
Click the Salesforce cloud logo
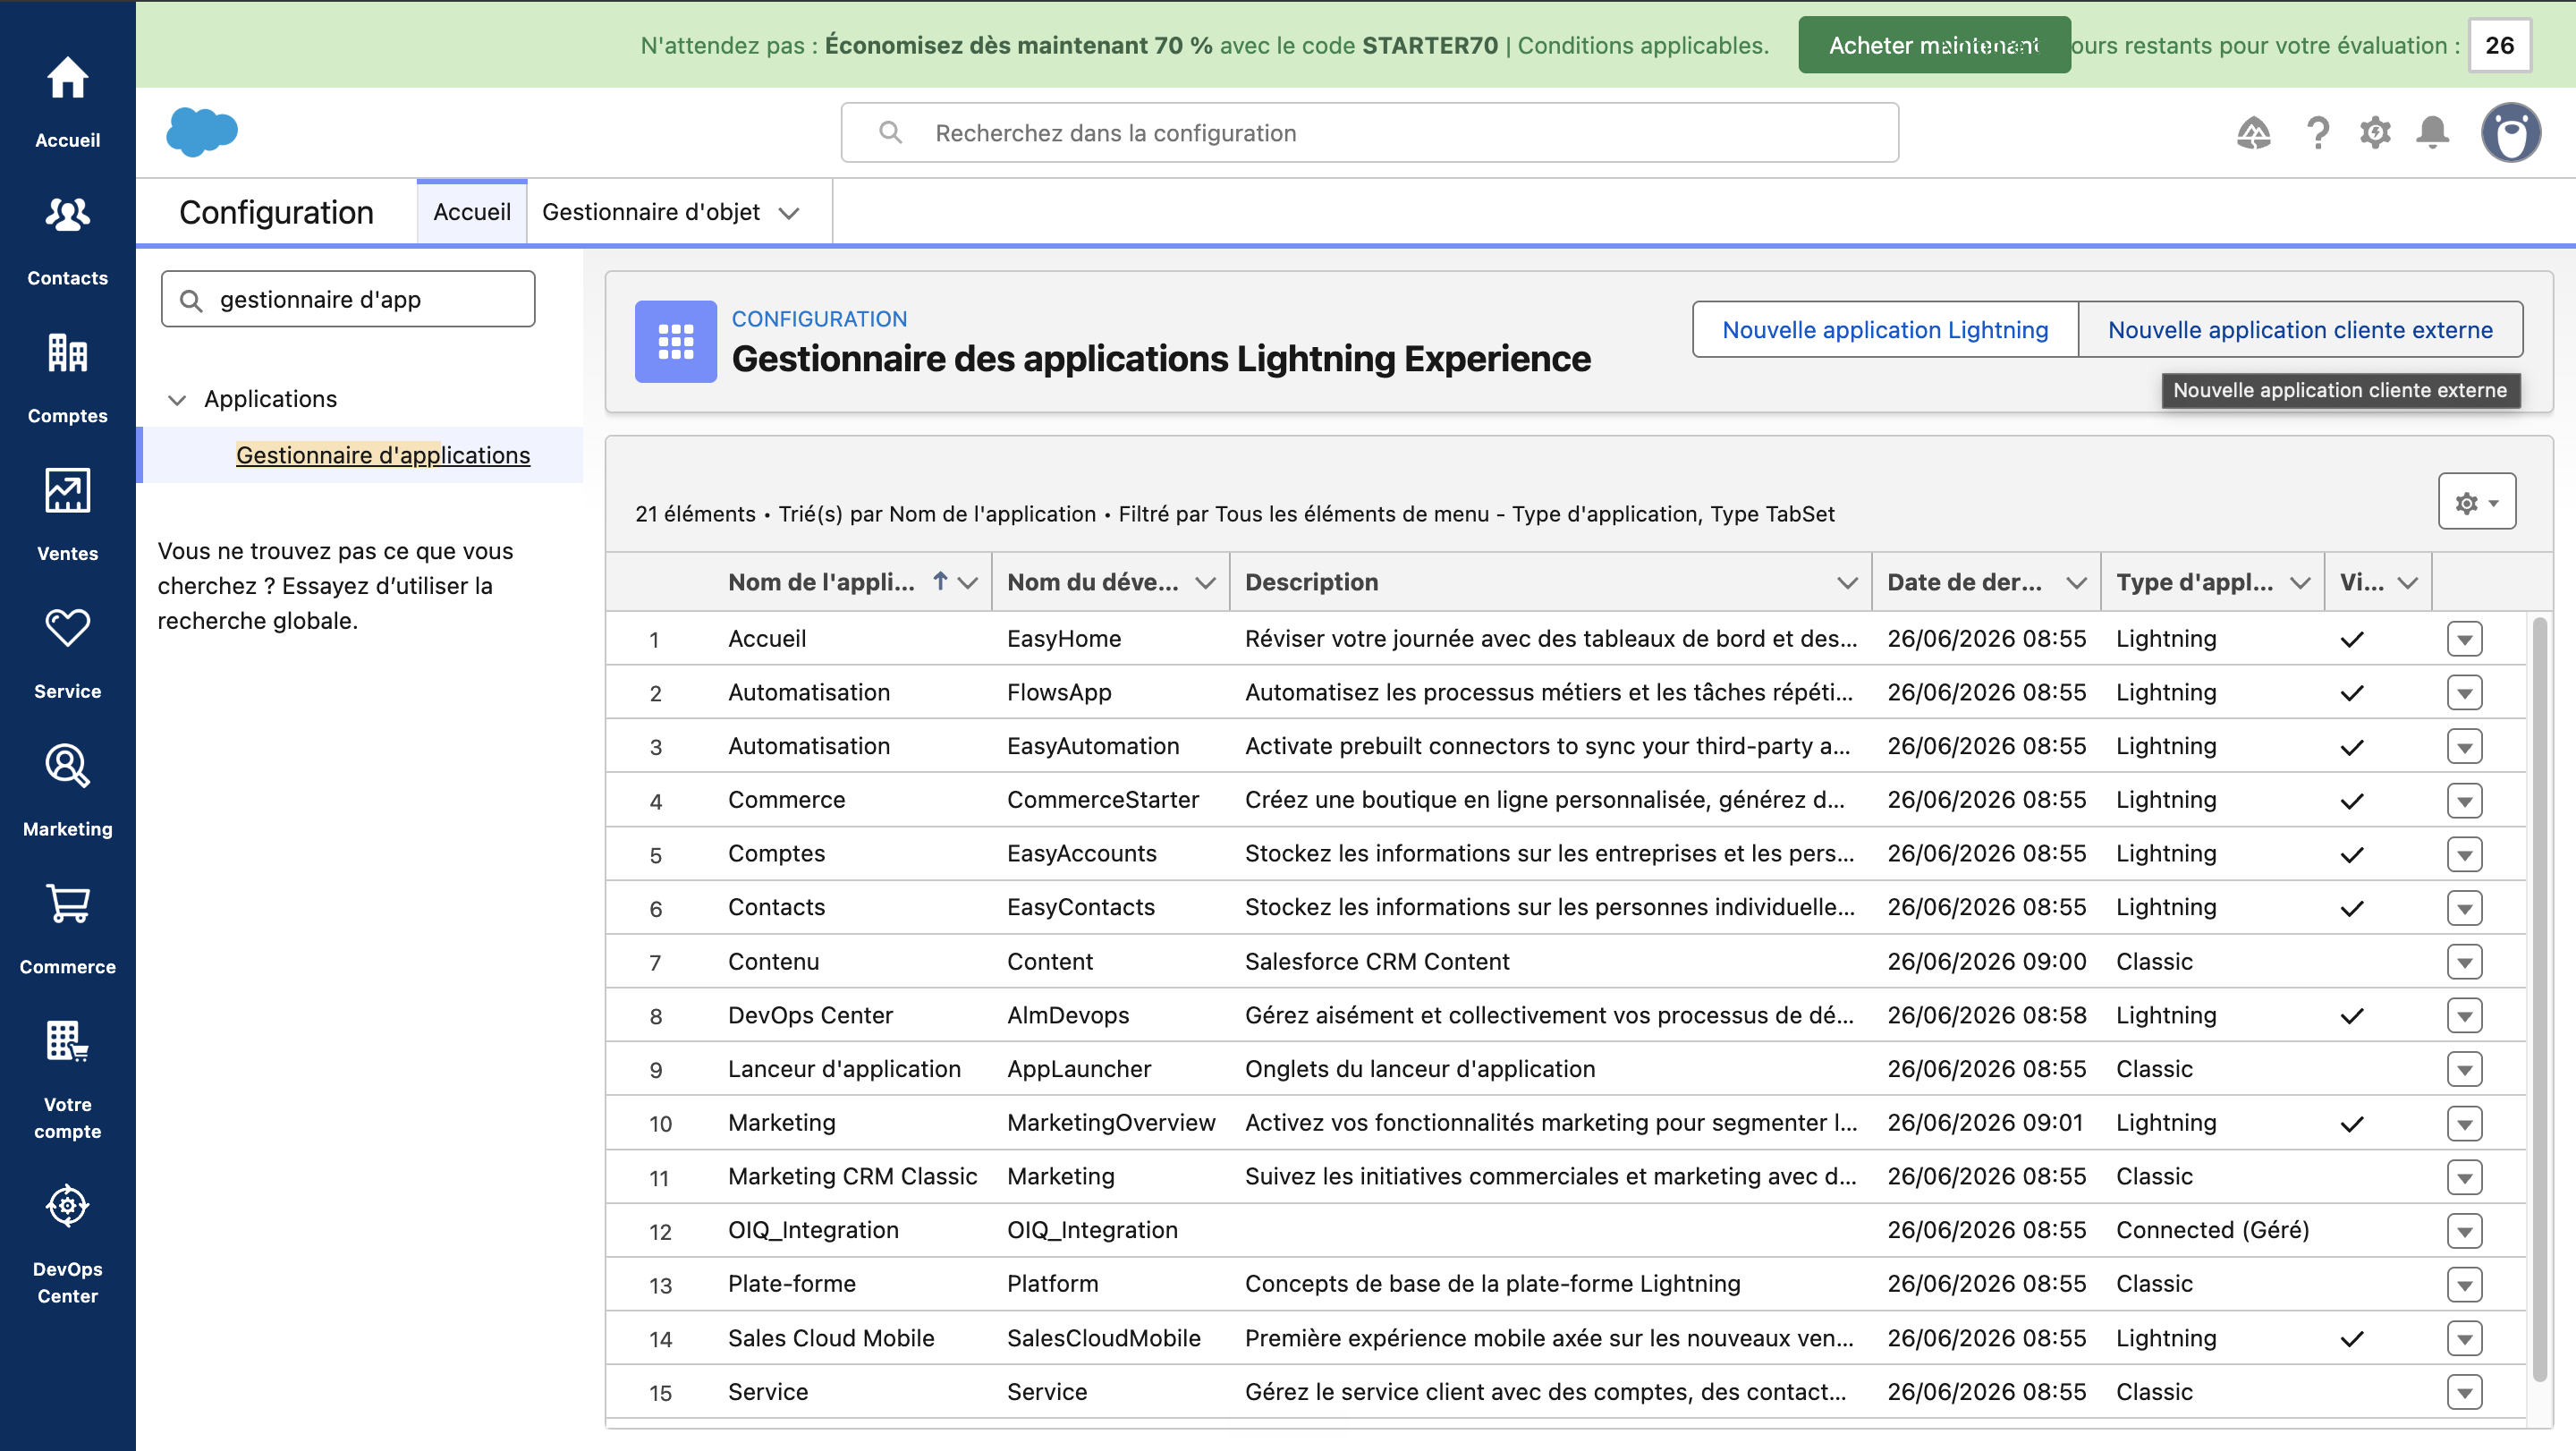tap(202, 132)
